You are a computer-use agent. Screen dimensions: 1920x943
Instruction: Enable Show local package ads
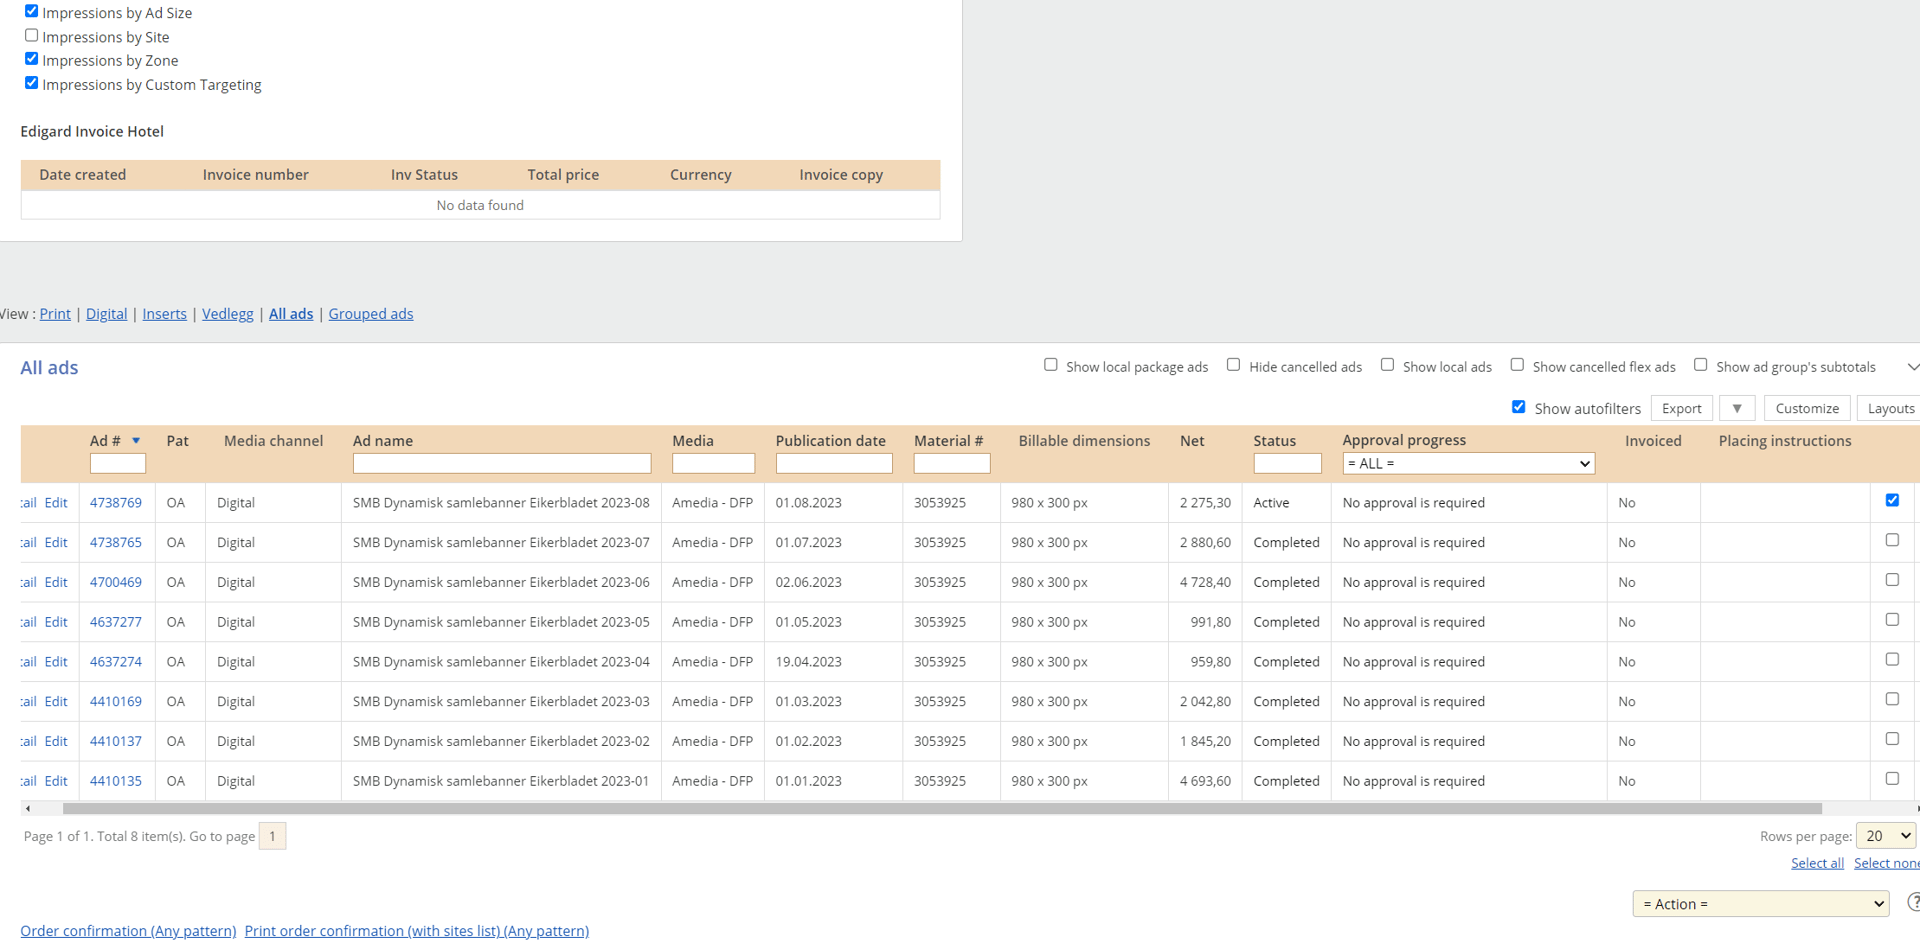point(1051,365)
